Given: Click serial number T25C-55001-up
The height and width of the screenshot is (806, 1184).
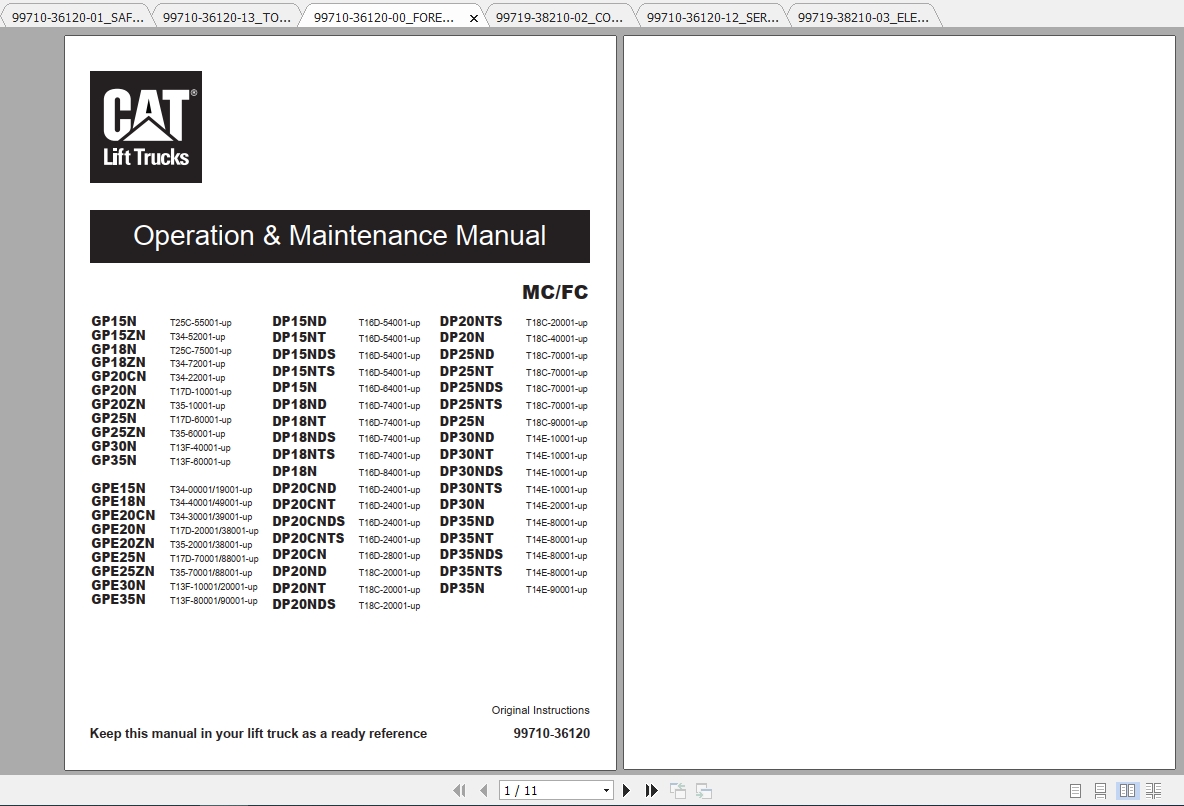Looking at the screenshot, I should click(x=201, y=323).
